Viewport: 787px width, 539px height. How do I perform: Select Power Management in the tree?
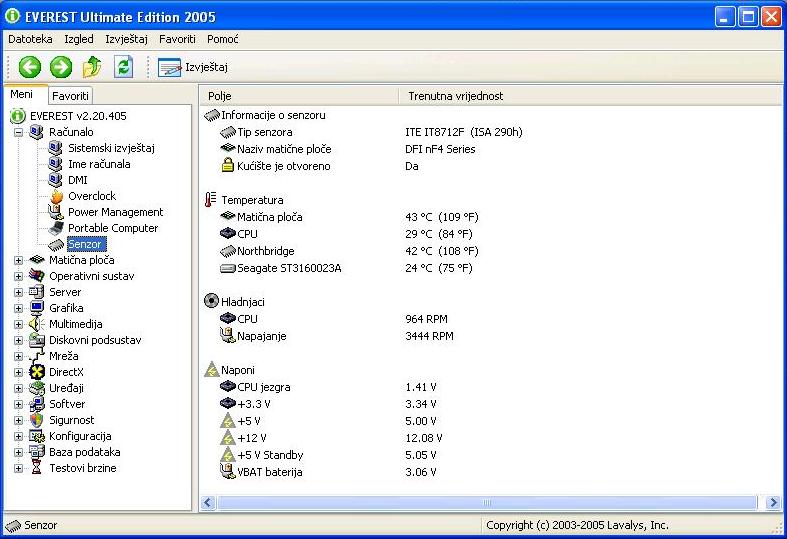point(114,212)
